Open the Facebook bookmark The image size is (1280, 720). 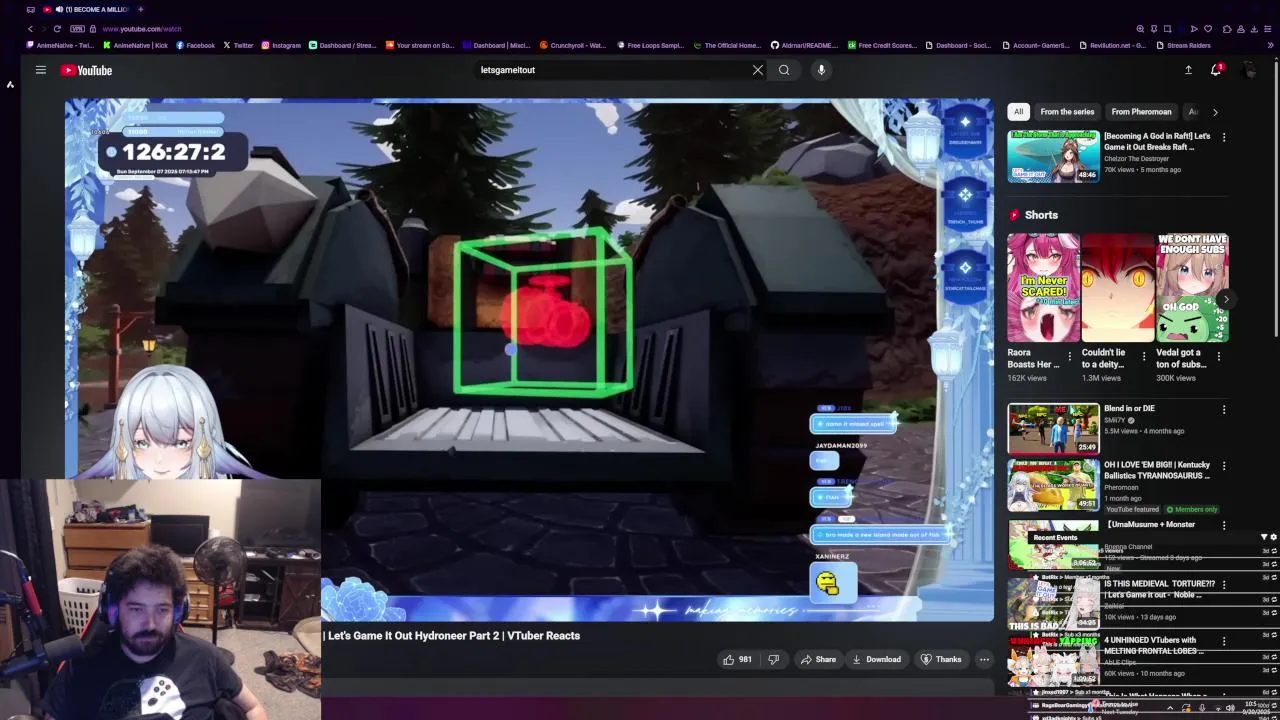pyautogui.click(x=195, y=45)
